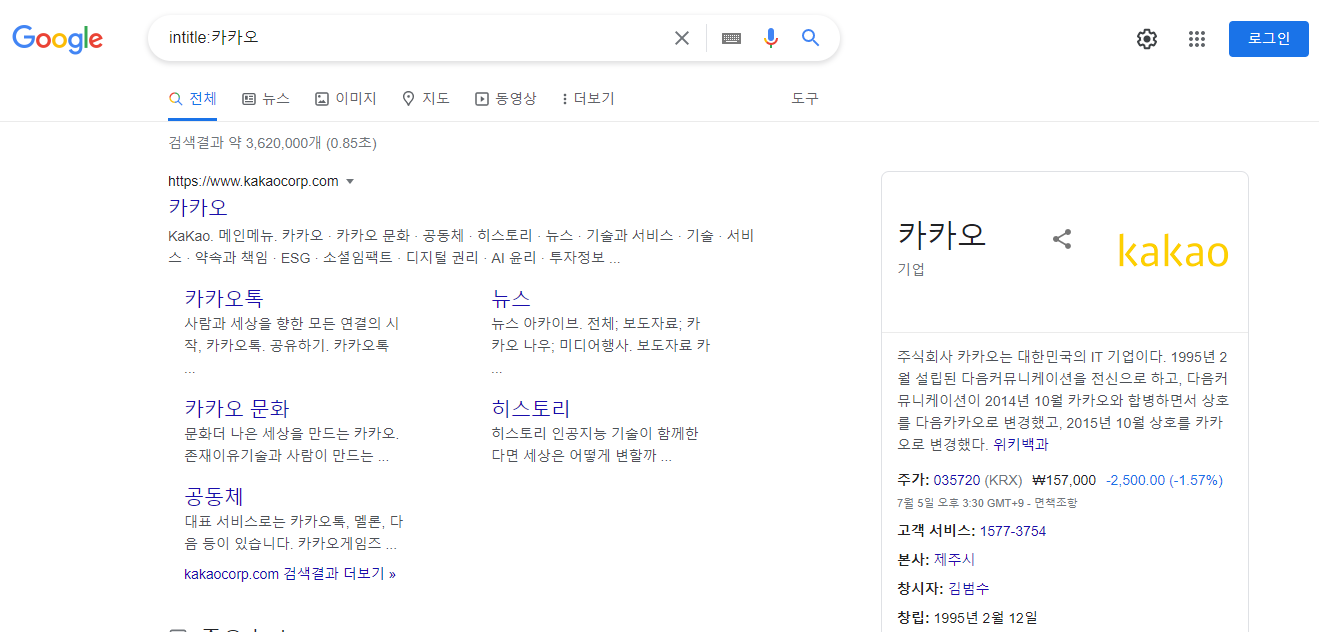Open the 카카오 main result title
This screenshot has width=1319, height=632.
(198, 207)
